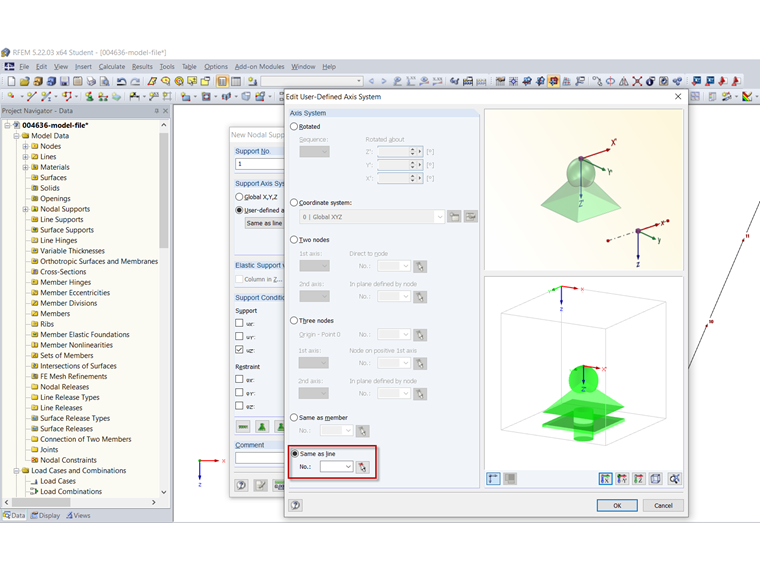The height and width of the screenshot is (570, 760).
Task: Switch to the Display navigator tab
Action: coord(46,515)
